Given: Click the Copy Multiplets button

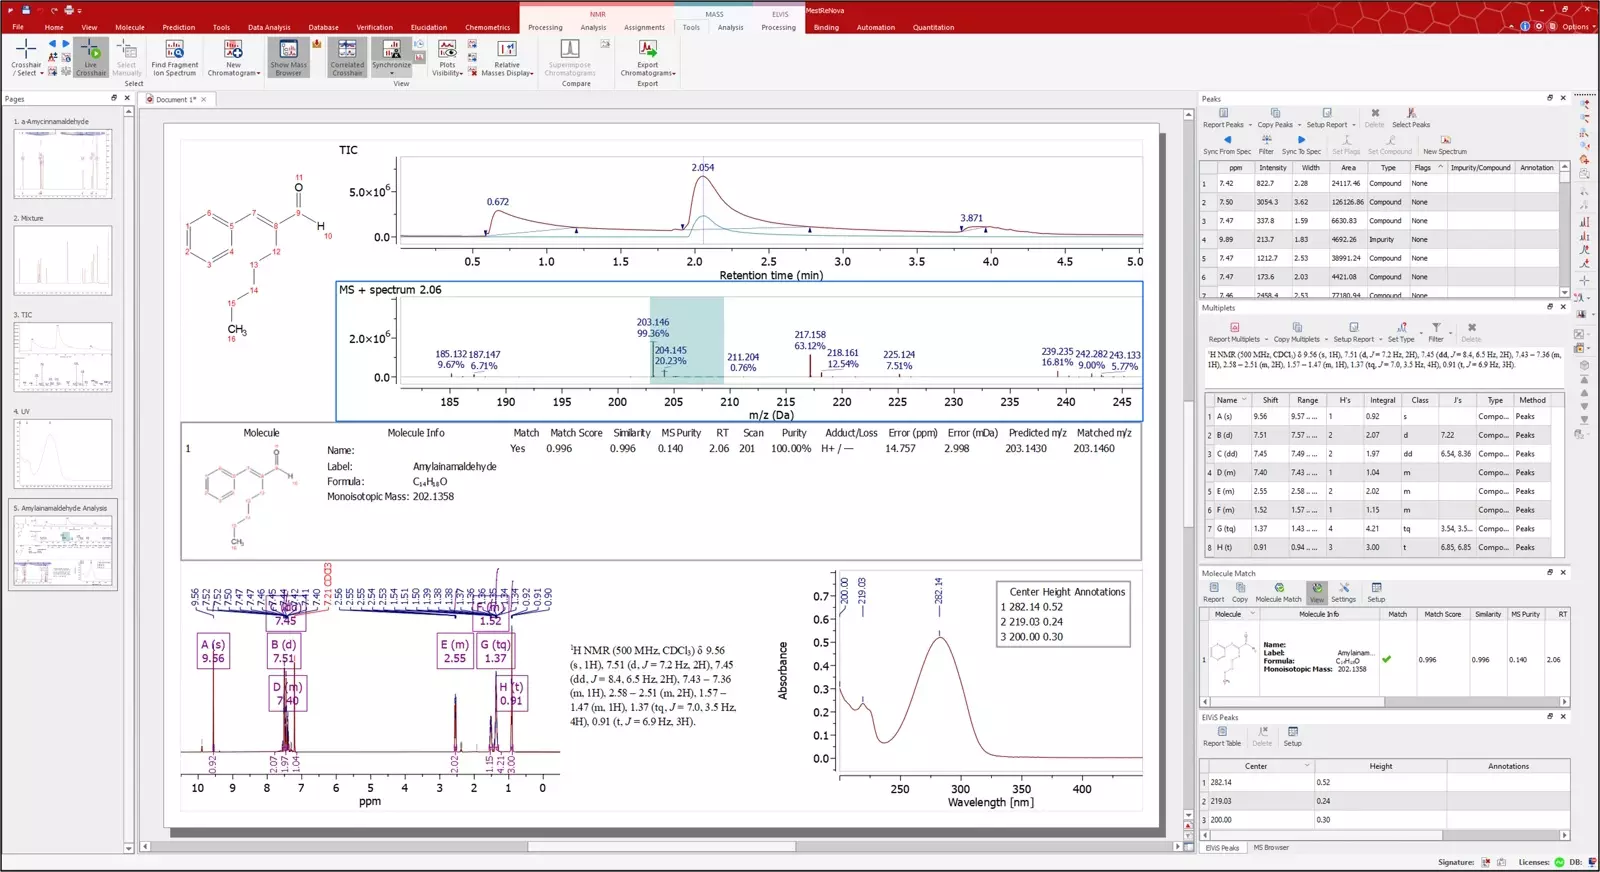Looking at the screenshot, I should [1296, 329].
